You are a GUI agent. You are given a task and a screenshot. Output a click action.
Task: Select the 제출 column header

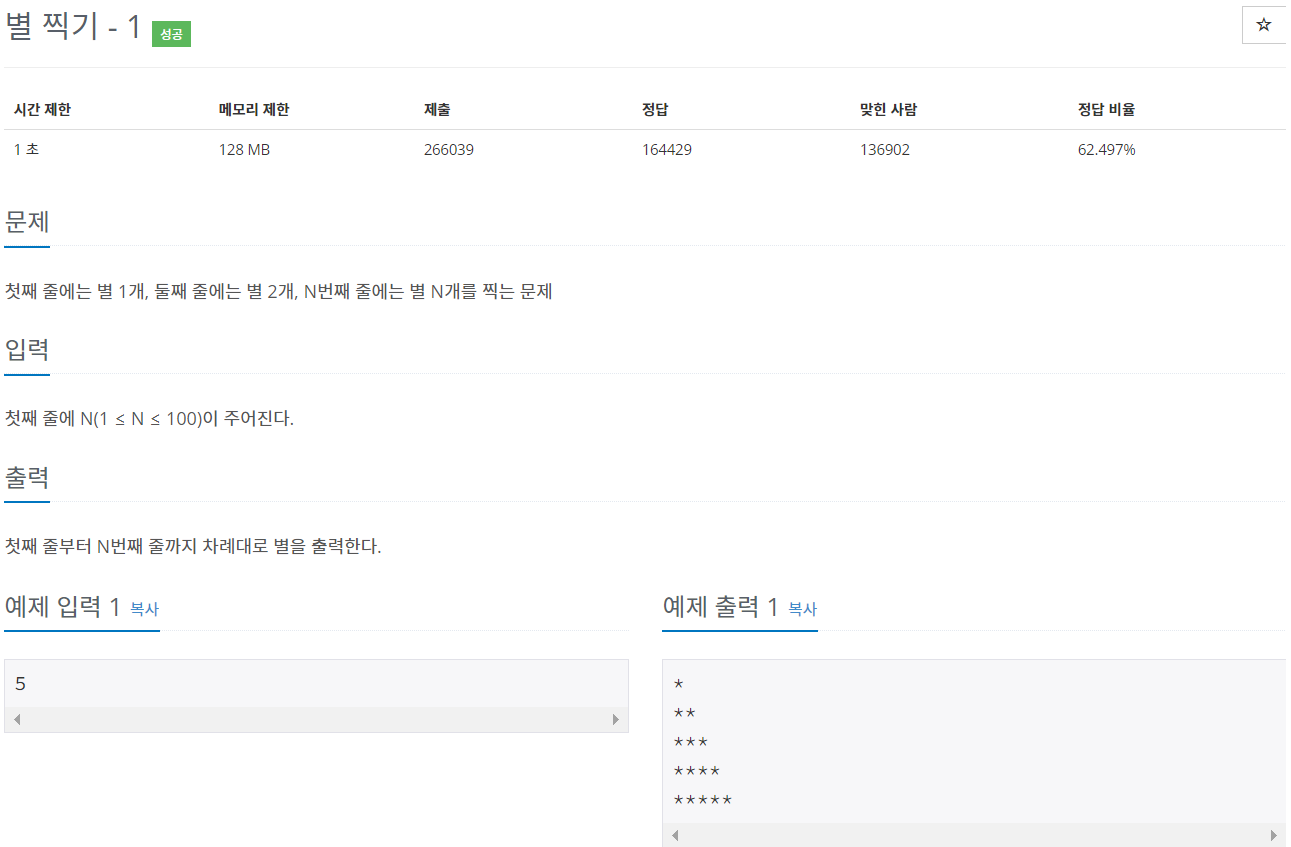(x=436, y=110)
